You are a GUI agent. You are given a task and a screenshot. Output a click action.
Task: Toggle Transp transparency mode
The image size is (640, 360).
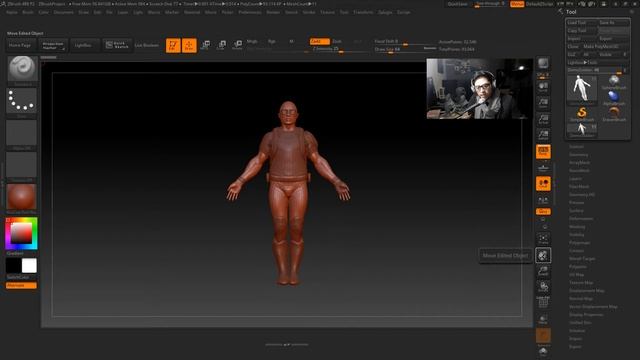[x=543, y=319]
